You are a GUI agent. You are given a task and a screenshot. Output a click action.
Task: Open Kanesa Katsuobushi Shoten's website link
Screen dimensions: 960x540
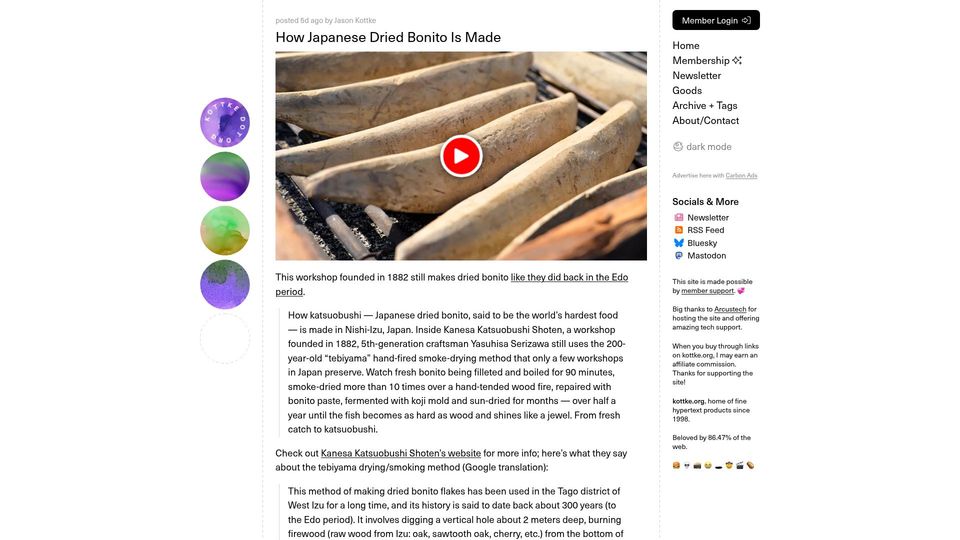(400, 453)
